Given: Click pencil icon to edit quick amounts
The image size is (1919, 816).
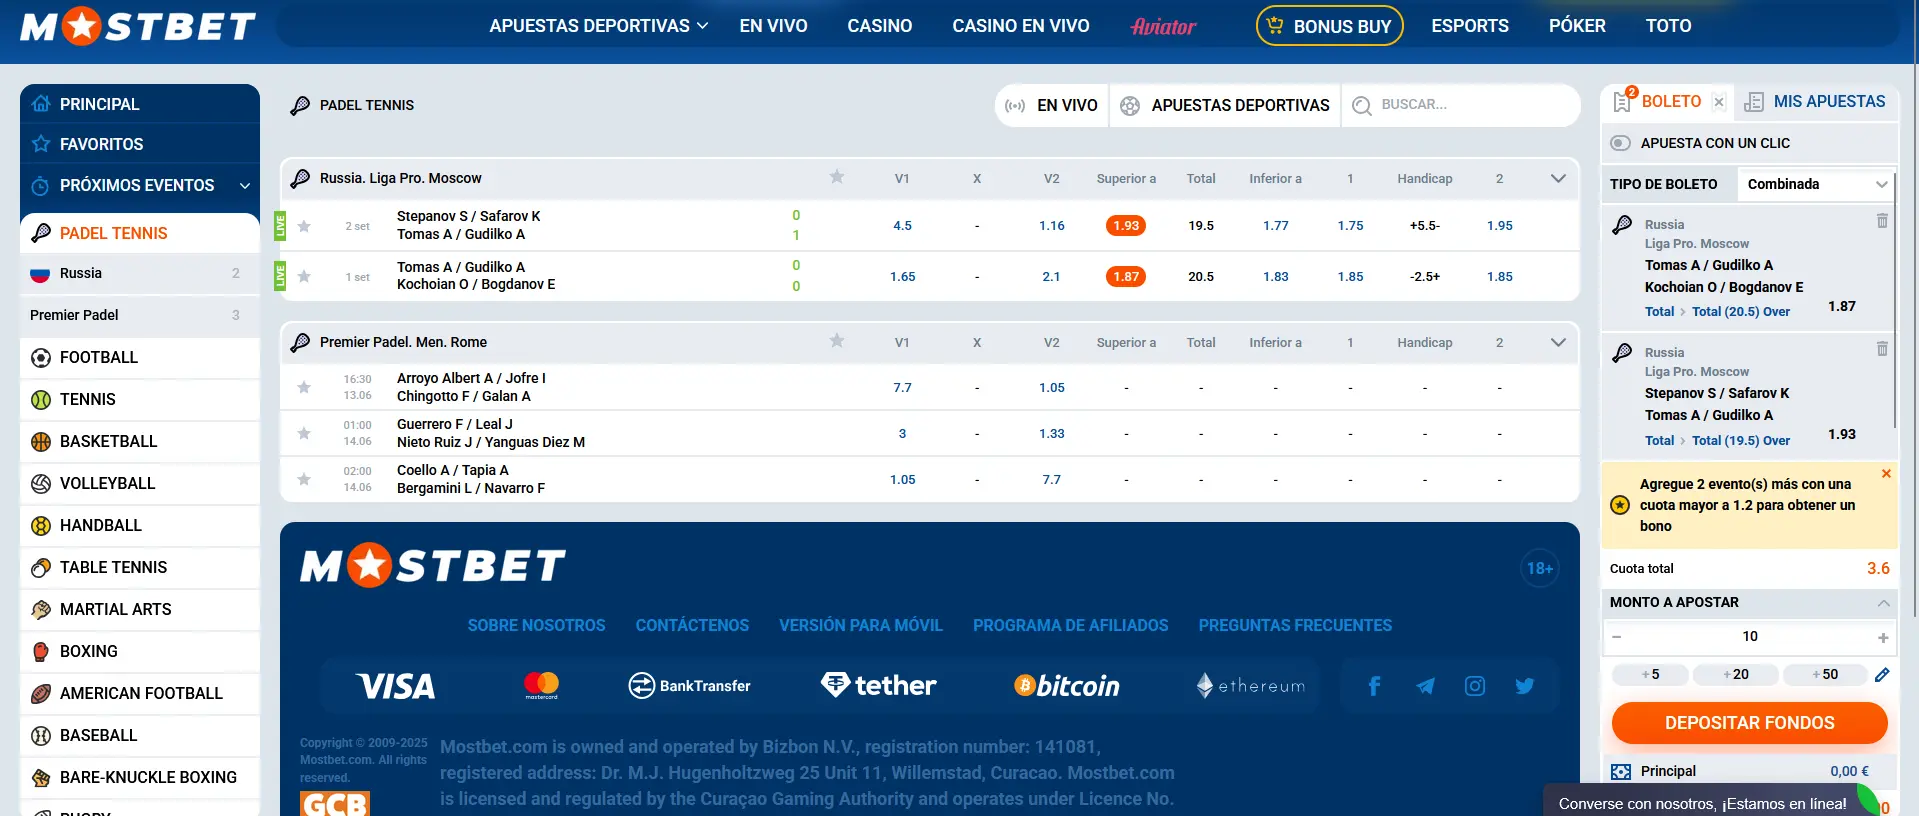Looking at the screenshot, I should tap(1882, 675).
